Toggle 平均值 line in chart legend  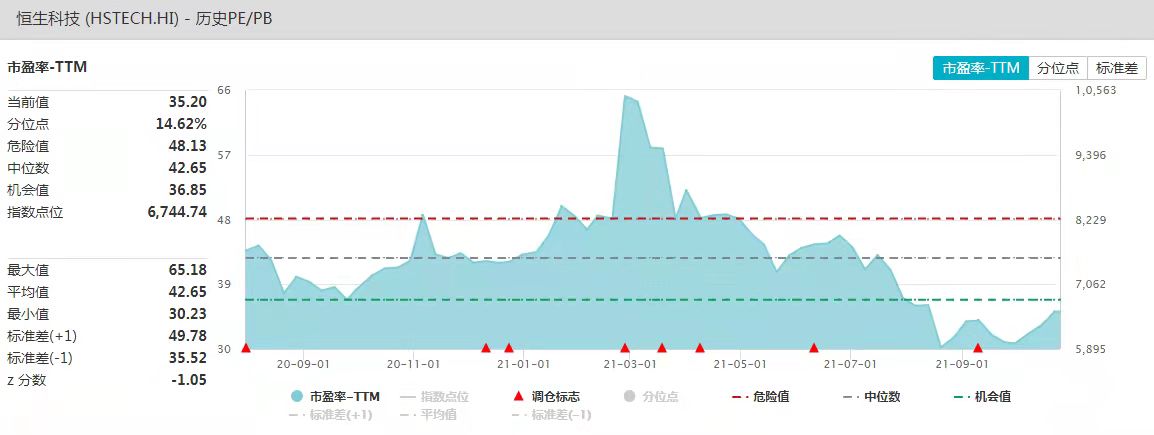[428, 415]
